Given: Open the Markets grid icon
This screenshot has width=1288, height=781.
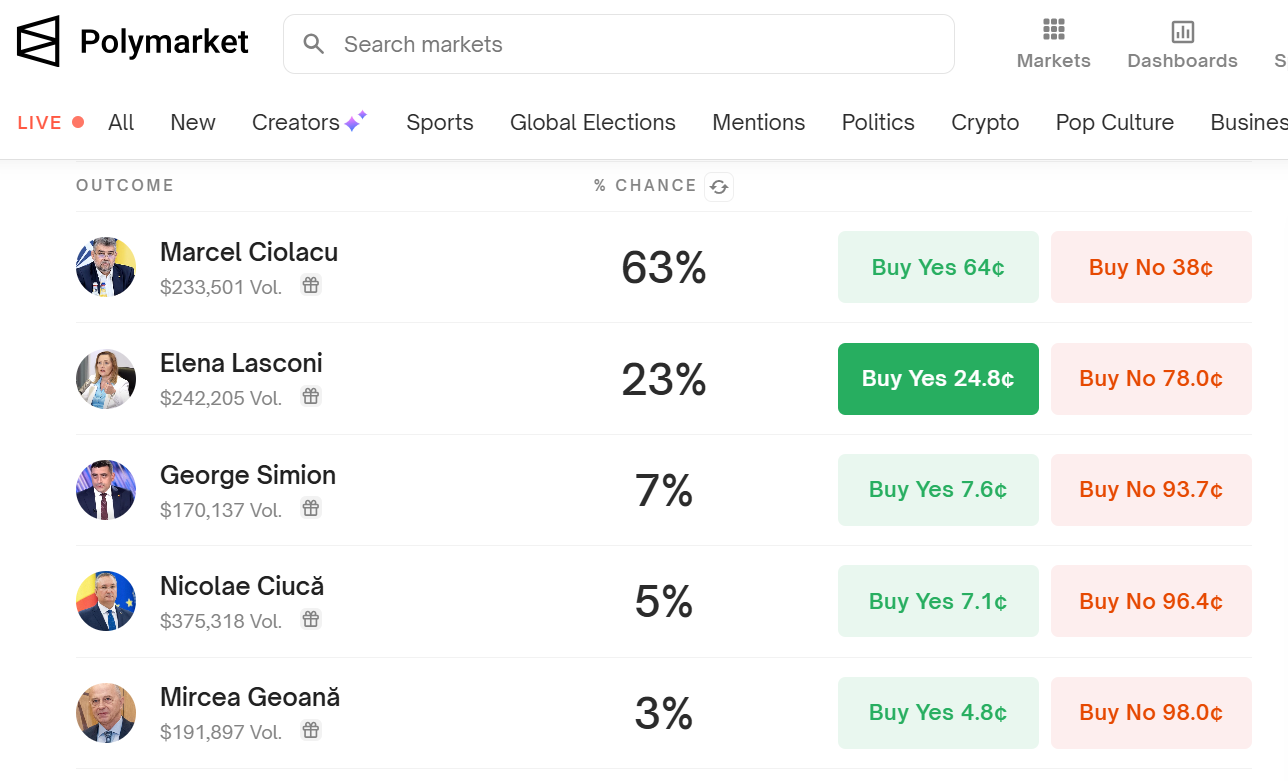Looking at the screenshot, I should pos(1053,30).
